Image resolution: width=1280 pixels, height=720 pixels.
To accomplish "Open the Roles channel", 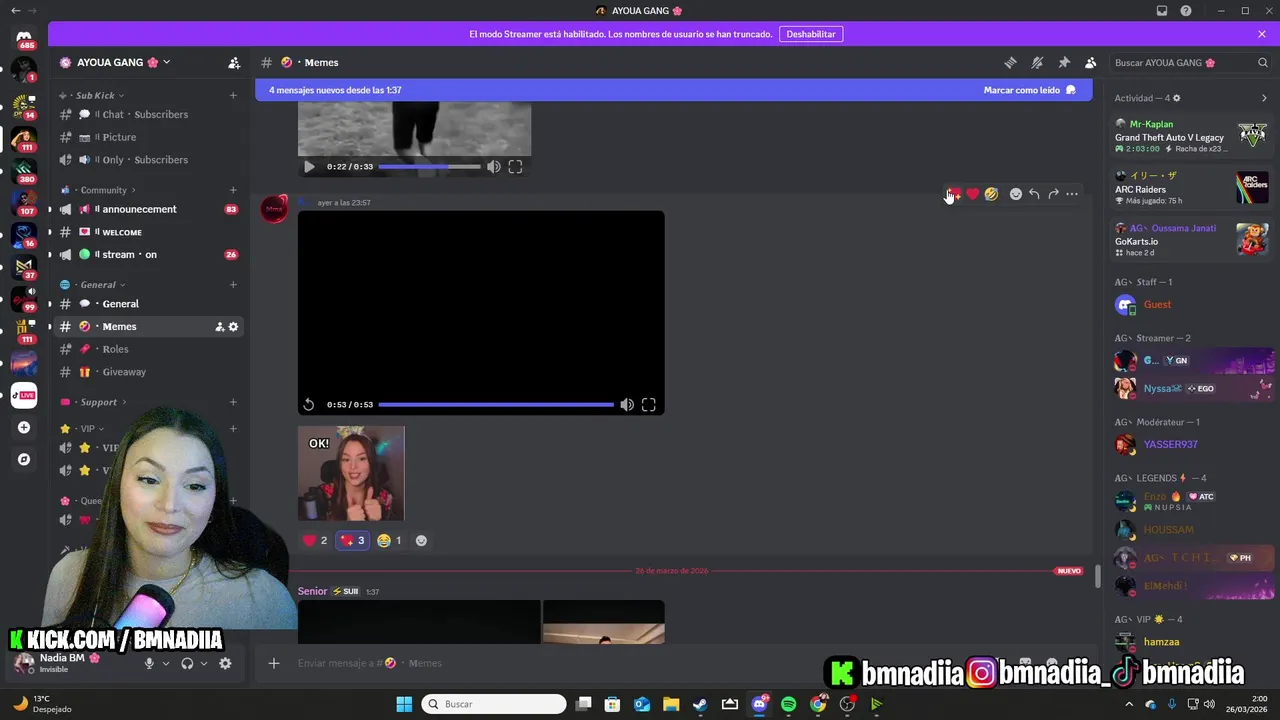I will click(x=148, y=349).
